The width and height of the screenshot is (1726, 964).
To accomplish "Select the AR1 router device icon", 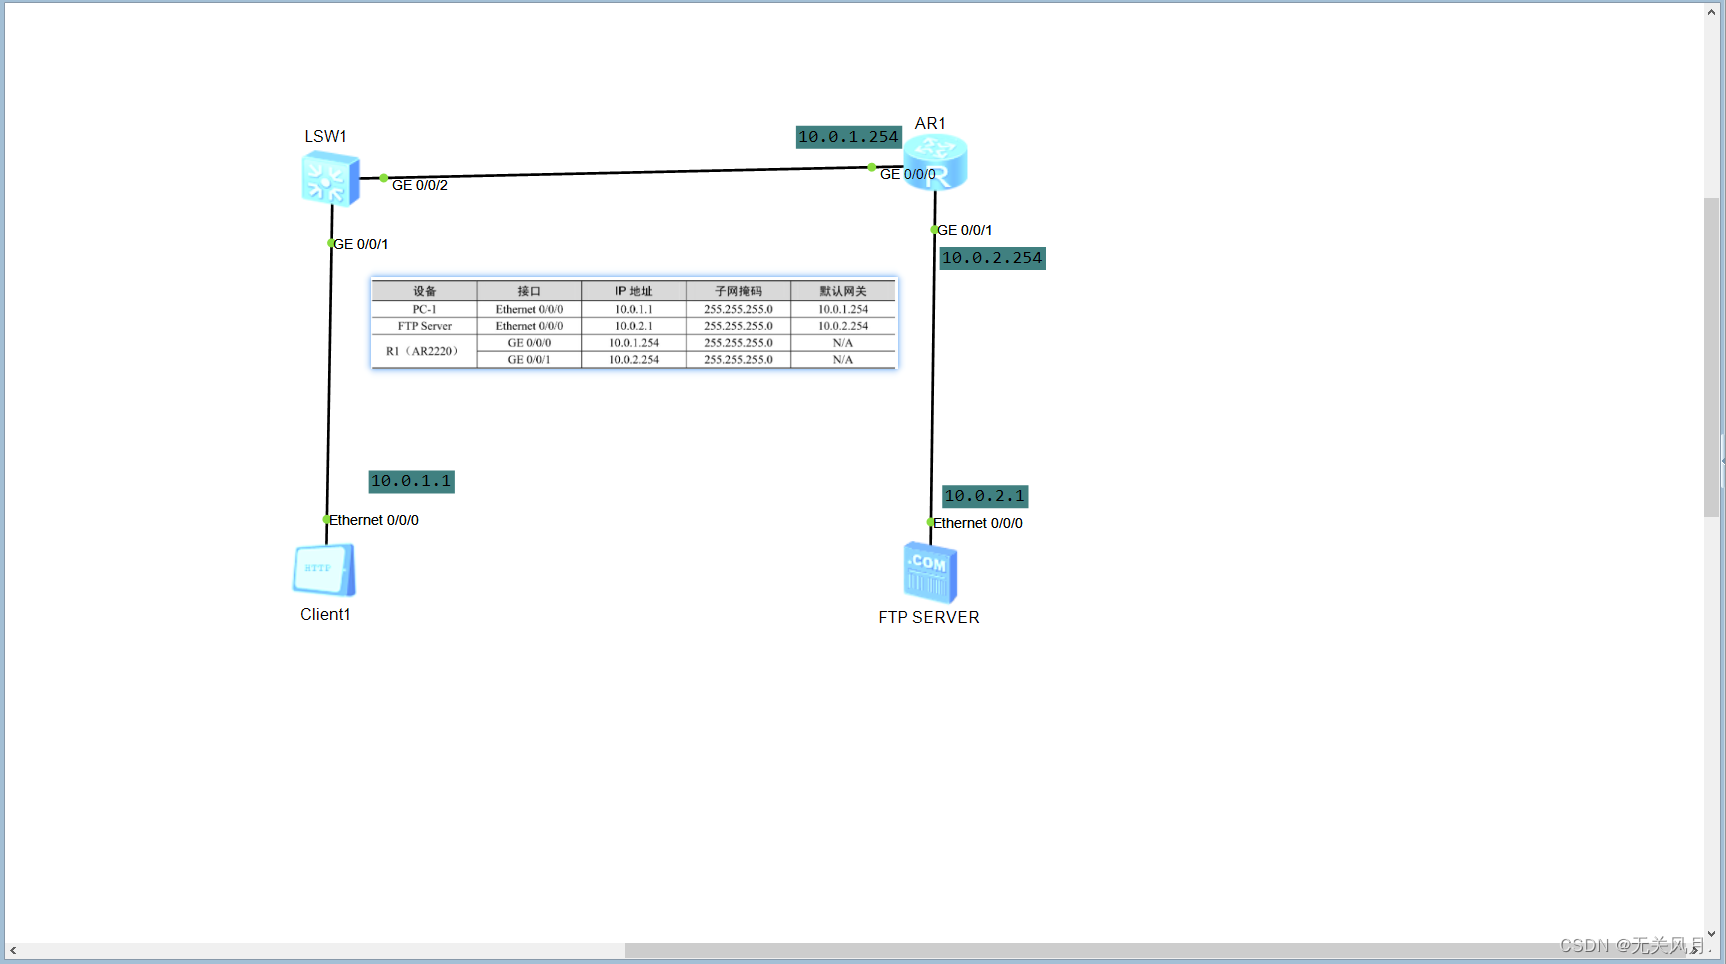I will (x=935, y=163).
